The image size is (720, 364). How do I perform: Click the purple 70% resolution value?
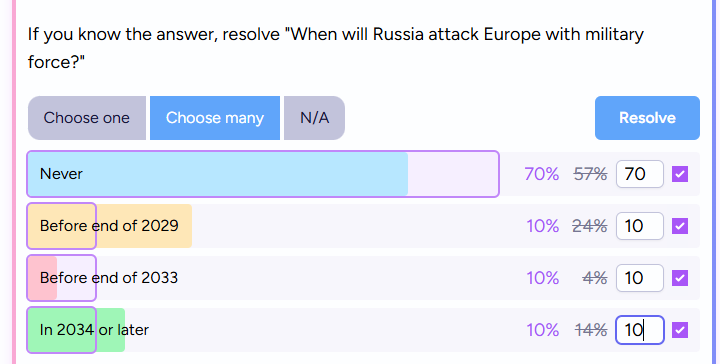pyautogui.click(x=542, y=174)
